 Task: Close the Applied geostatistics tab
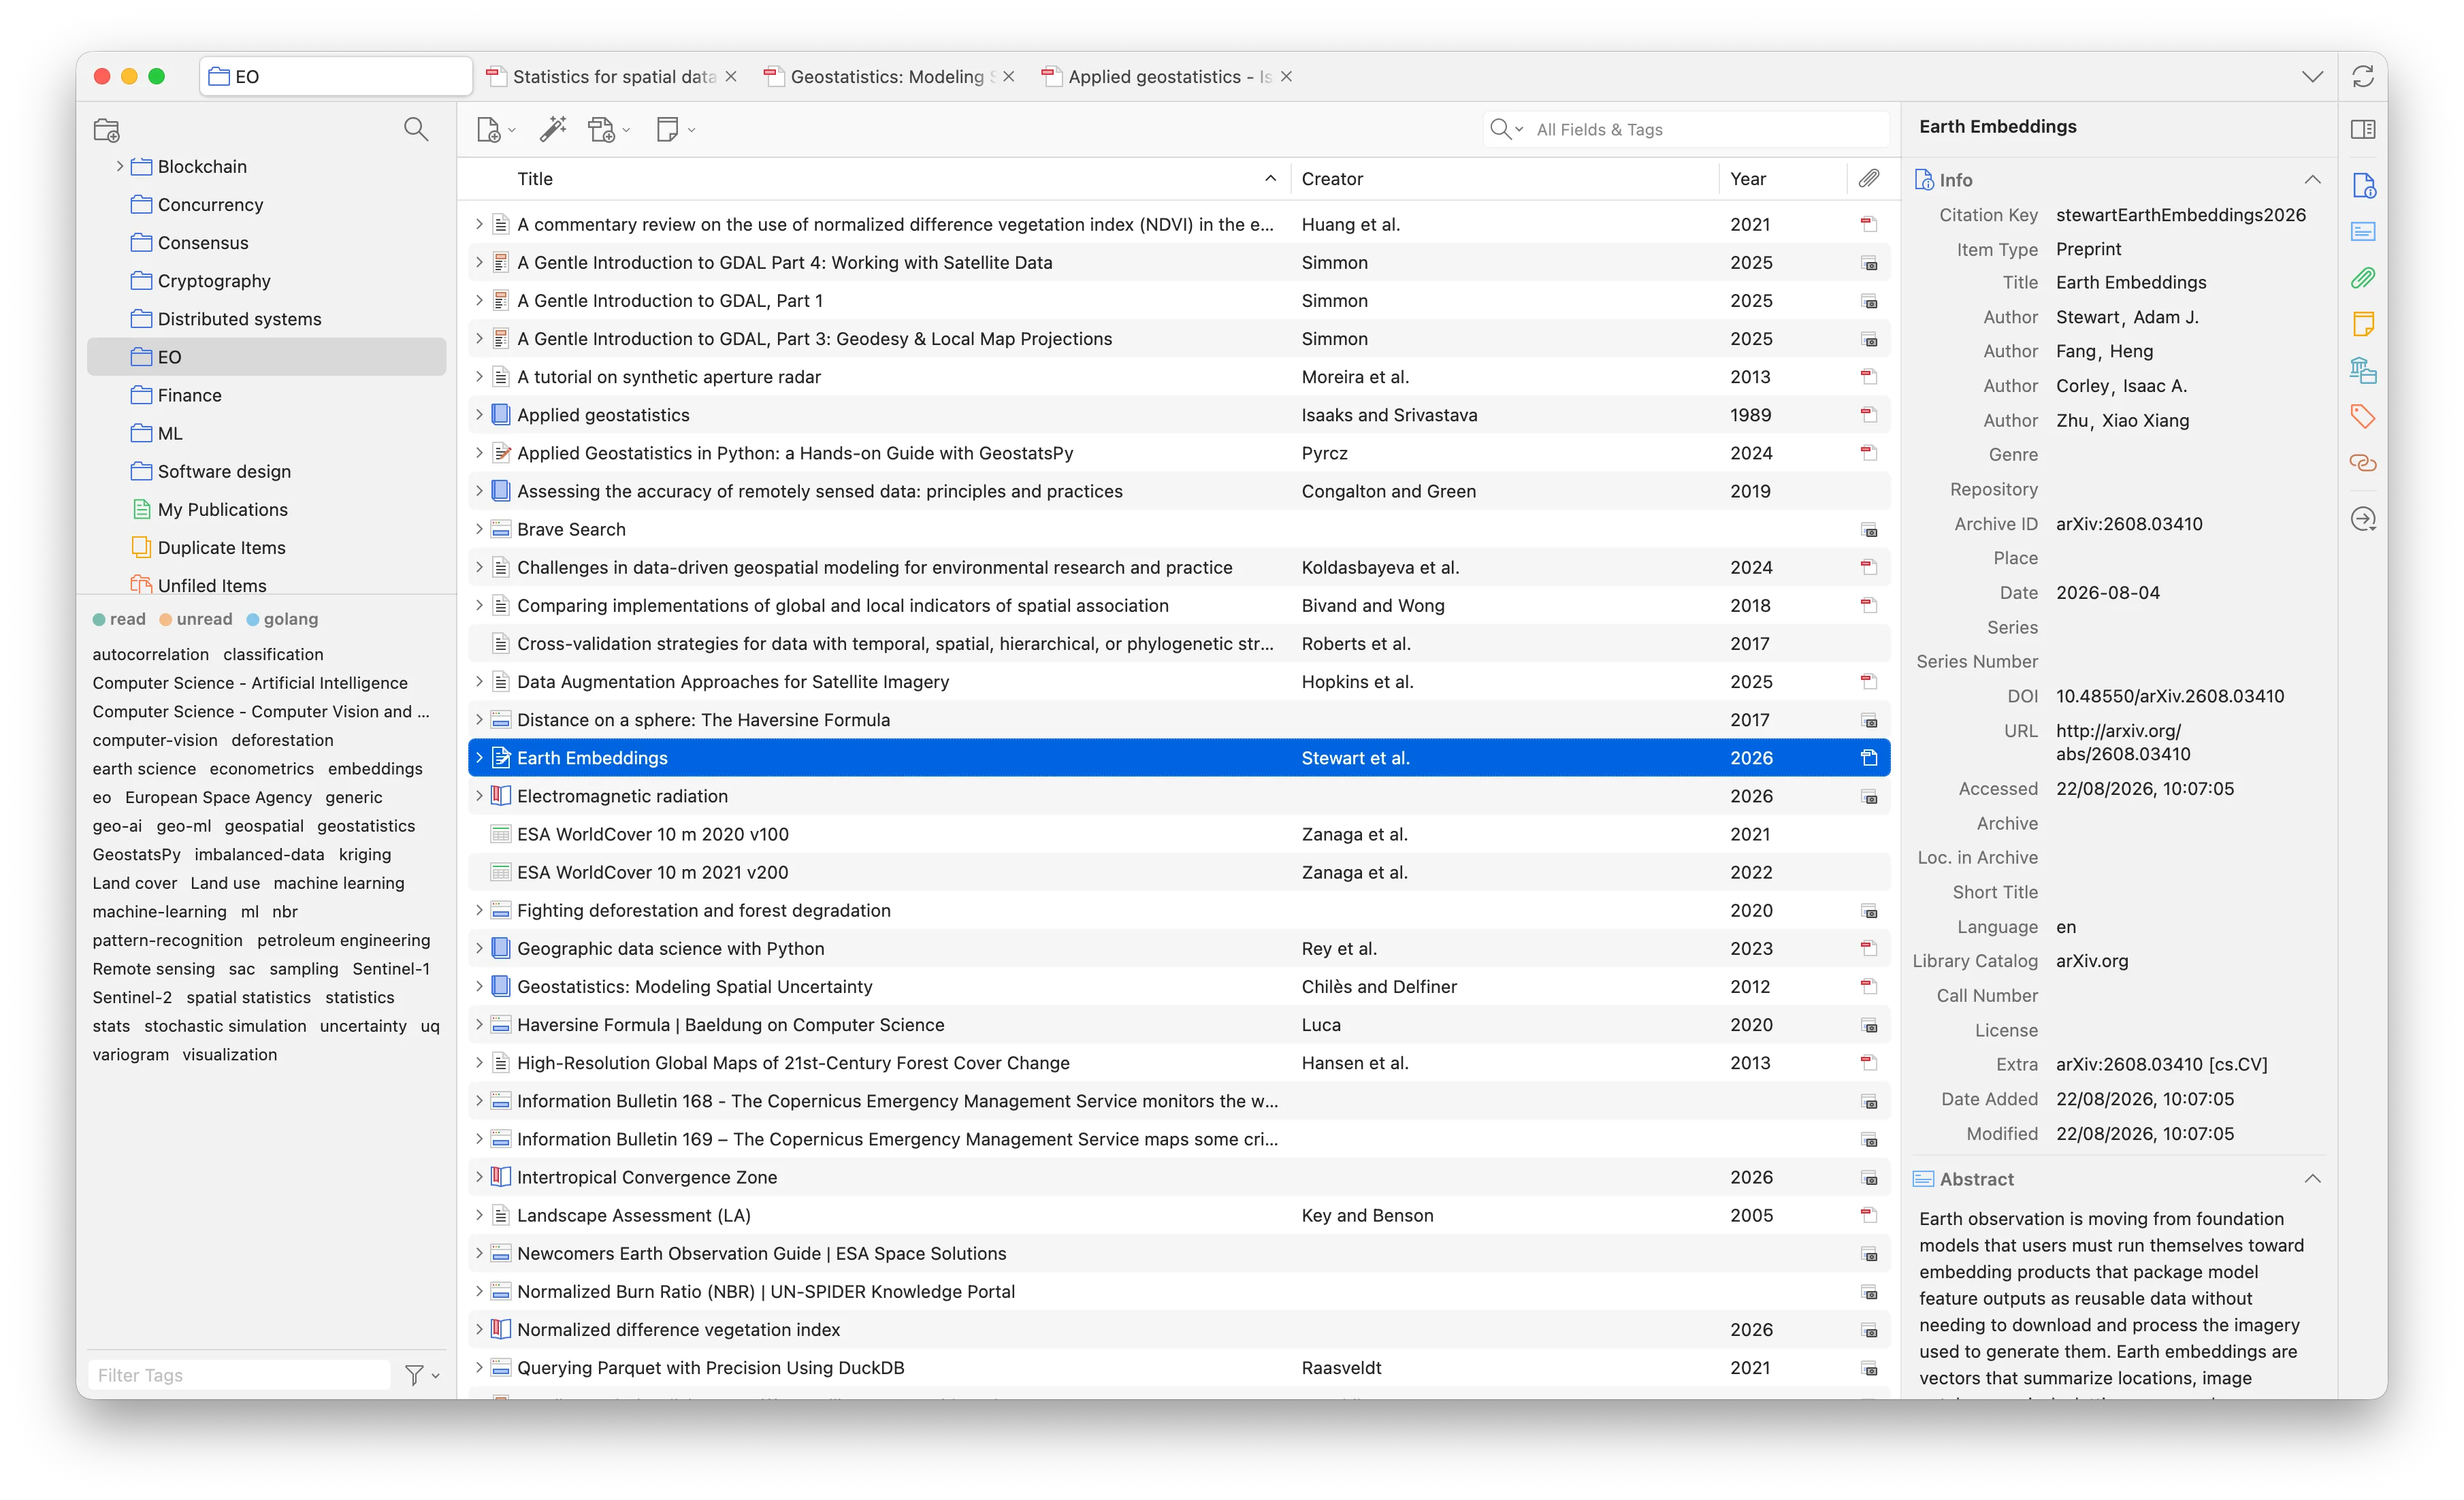click(x=1286, y=77)
